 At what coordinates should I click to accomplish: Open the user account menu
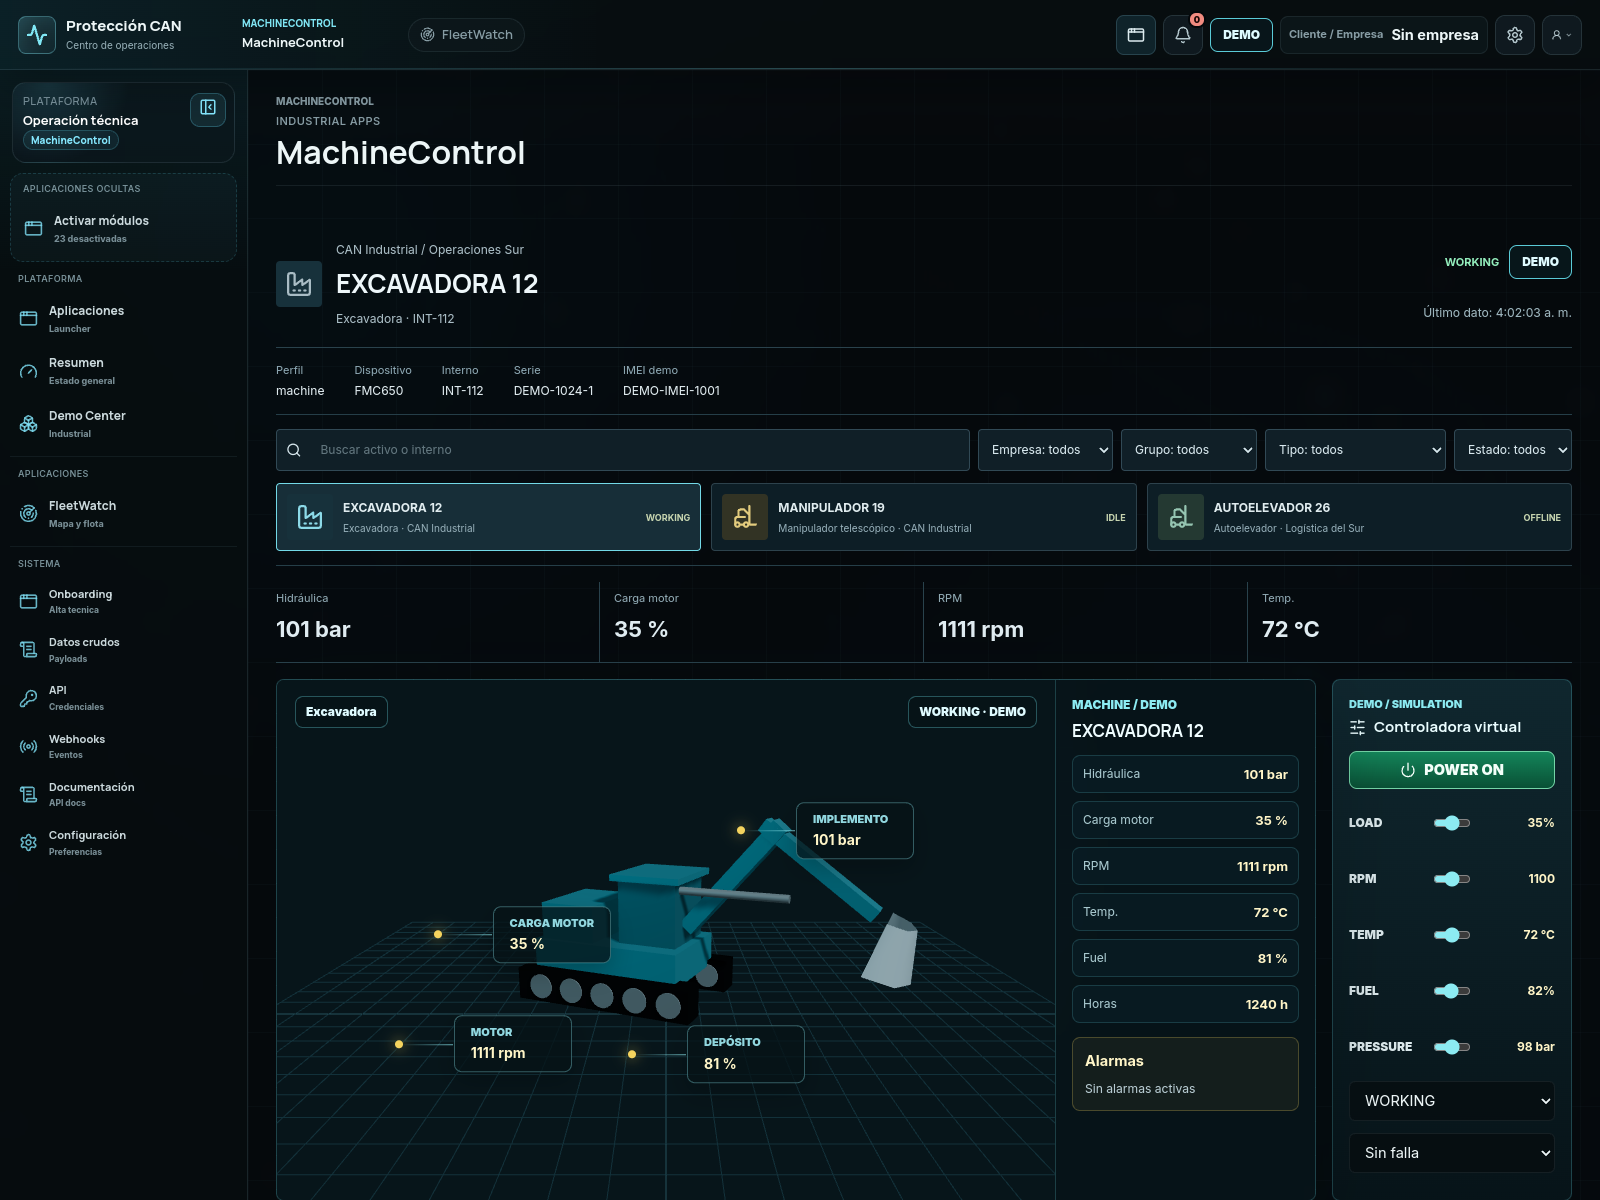click(x=1562, y=35)
